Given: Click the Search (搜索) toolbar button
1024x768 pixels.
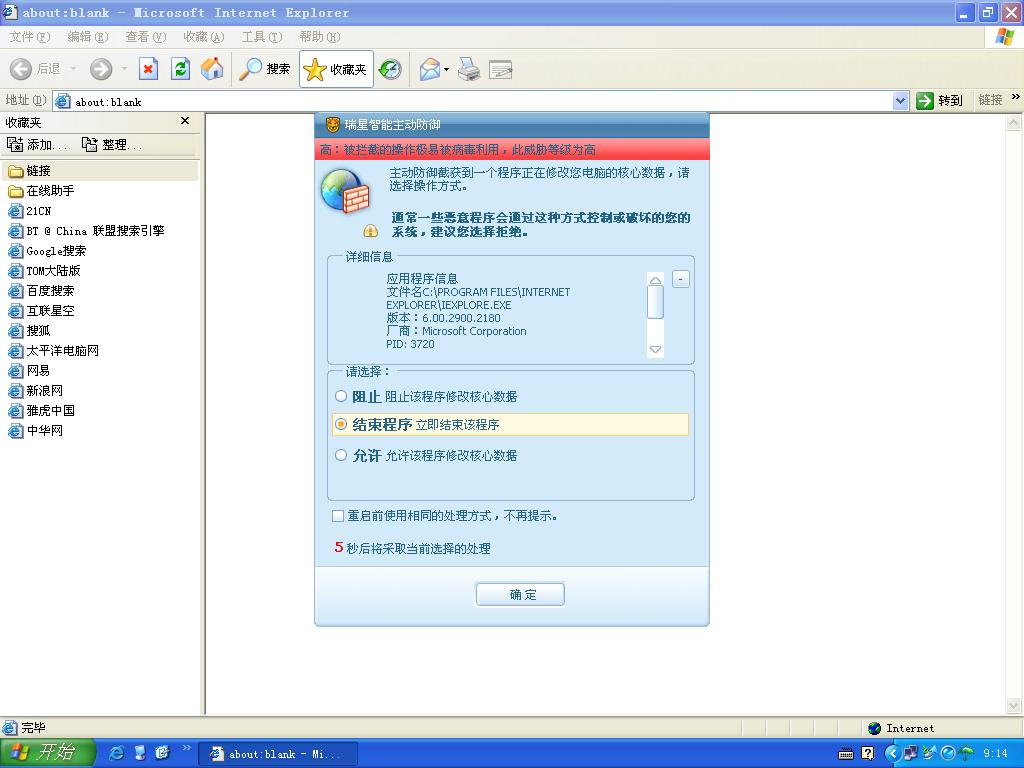Looking at the screenshot, I should coord(265,69).
